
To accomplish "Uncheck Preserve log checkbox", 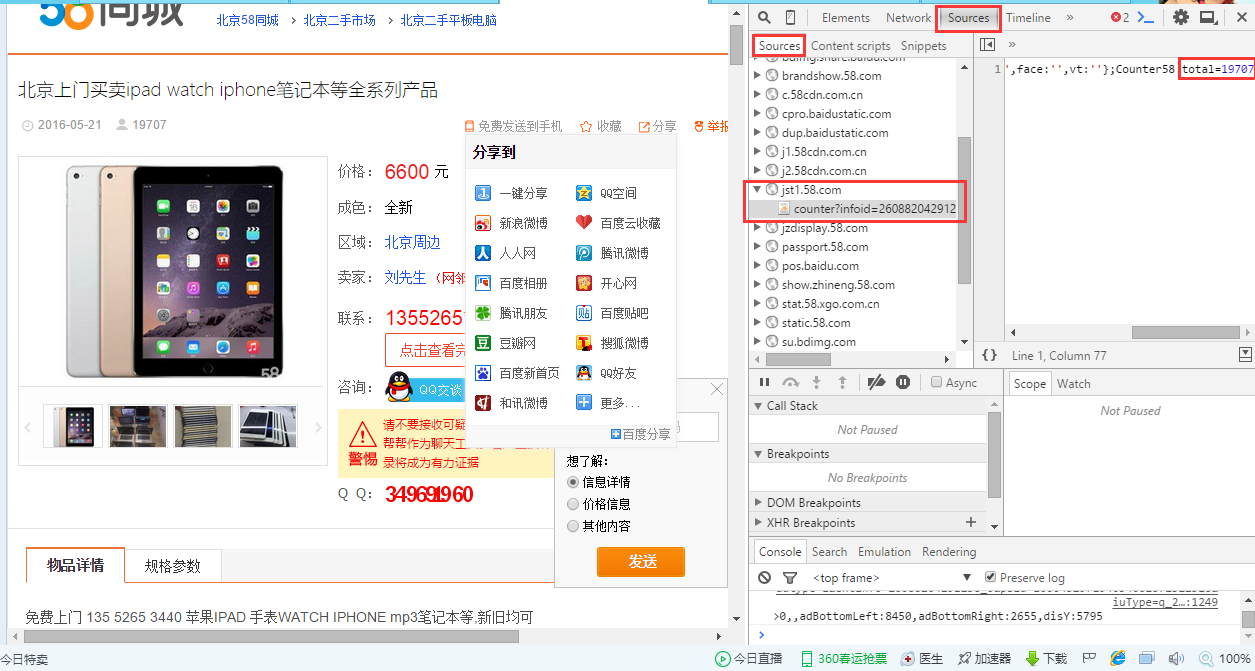I will pyautogui.click(x=991, y=577).
